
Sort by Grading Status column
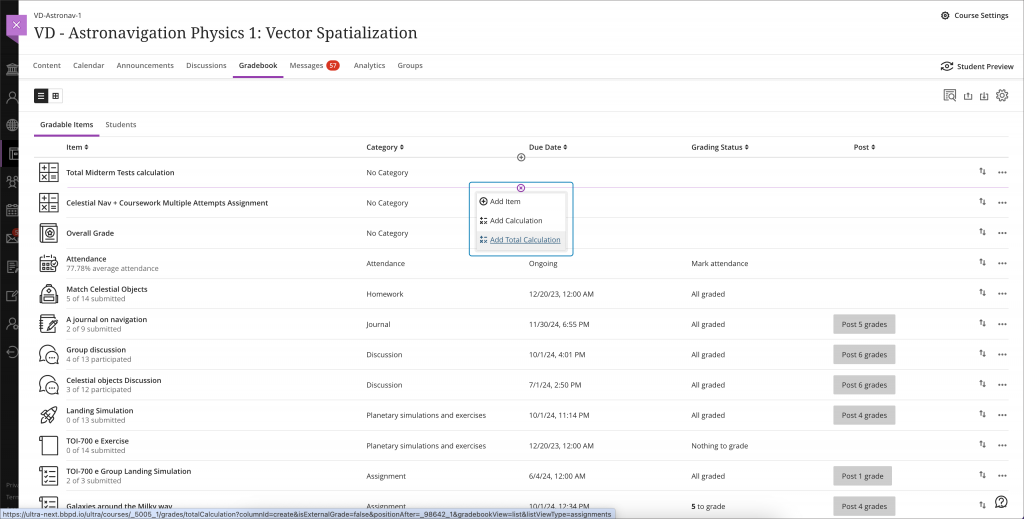(720, 148)
